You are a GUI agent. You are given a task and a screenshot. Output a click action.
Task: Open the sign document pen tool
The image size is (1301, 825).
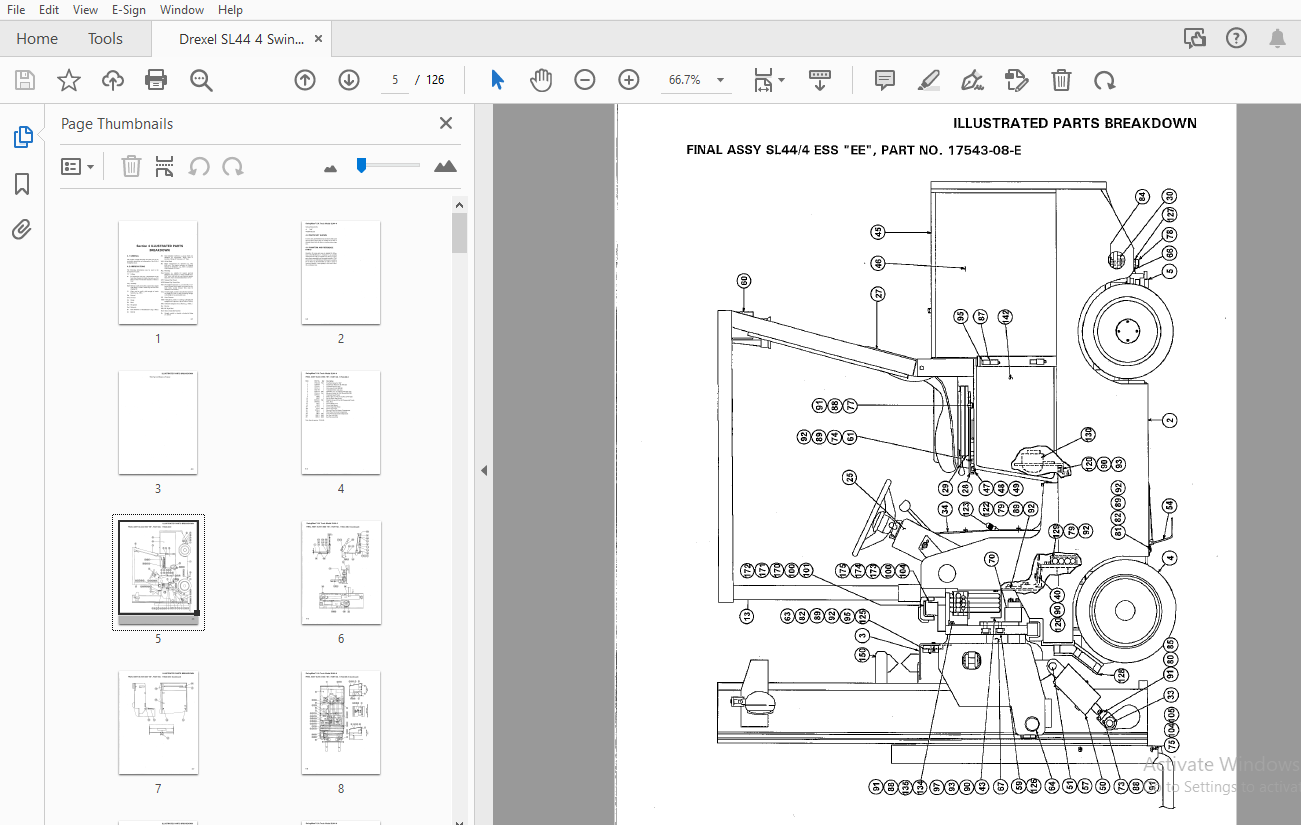[972, 80]
